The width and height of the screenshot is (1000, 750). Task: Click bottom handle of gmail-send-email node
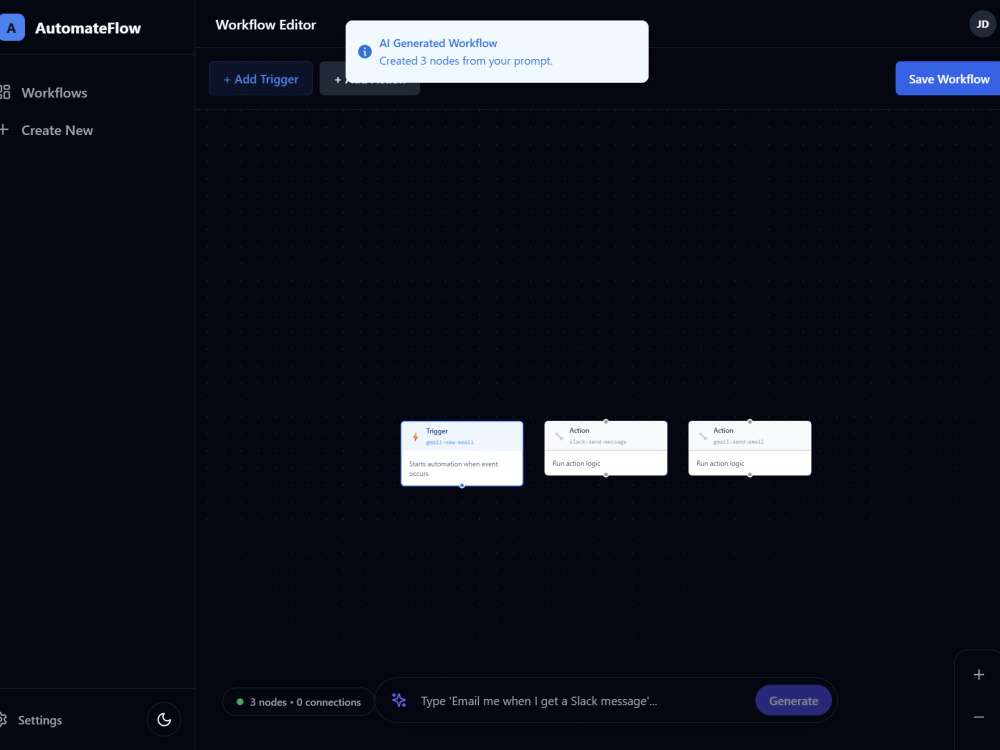click(750, 475)
